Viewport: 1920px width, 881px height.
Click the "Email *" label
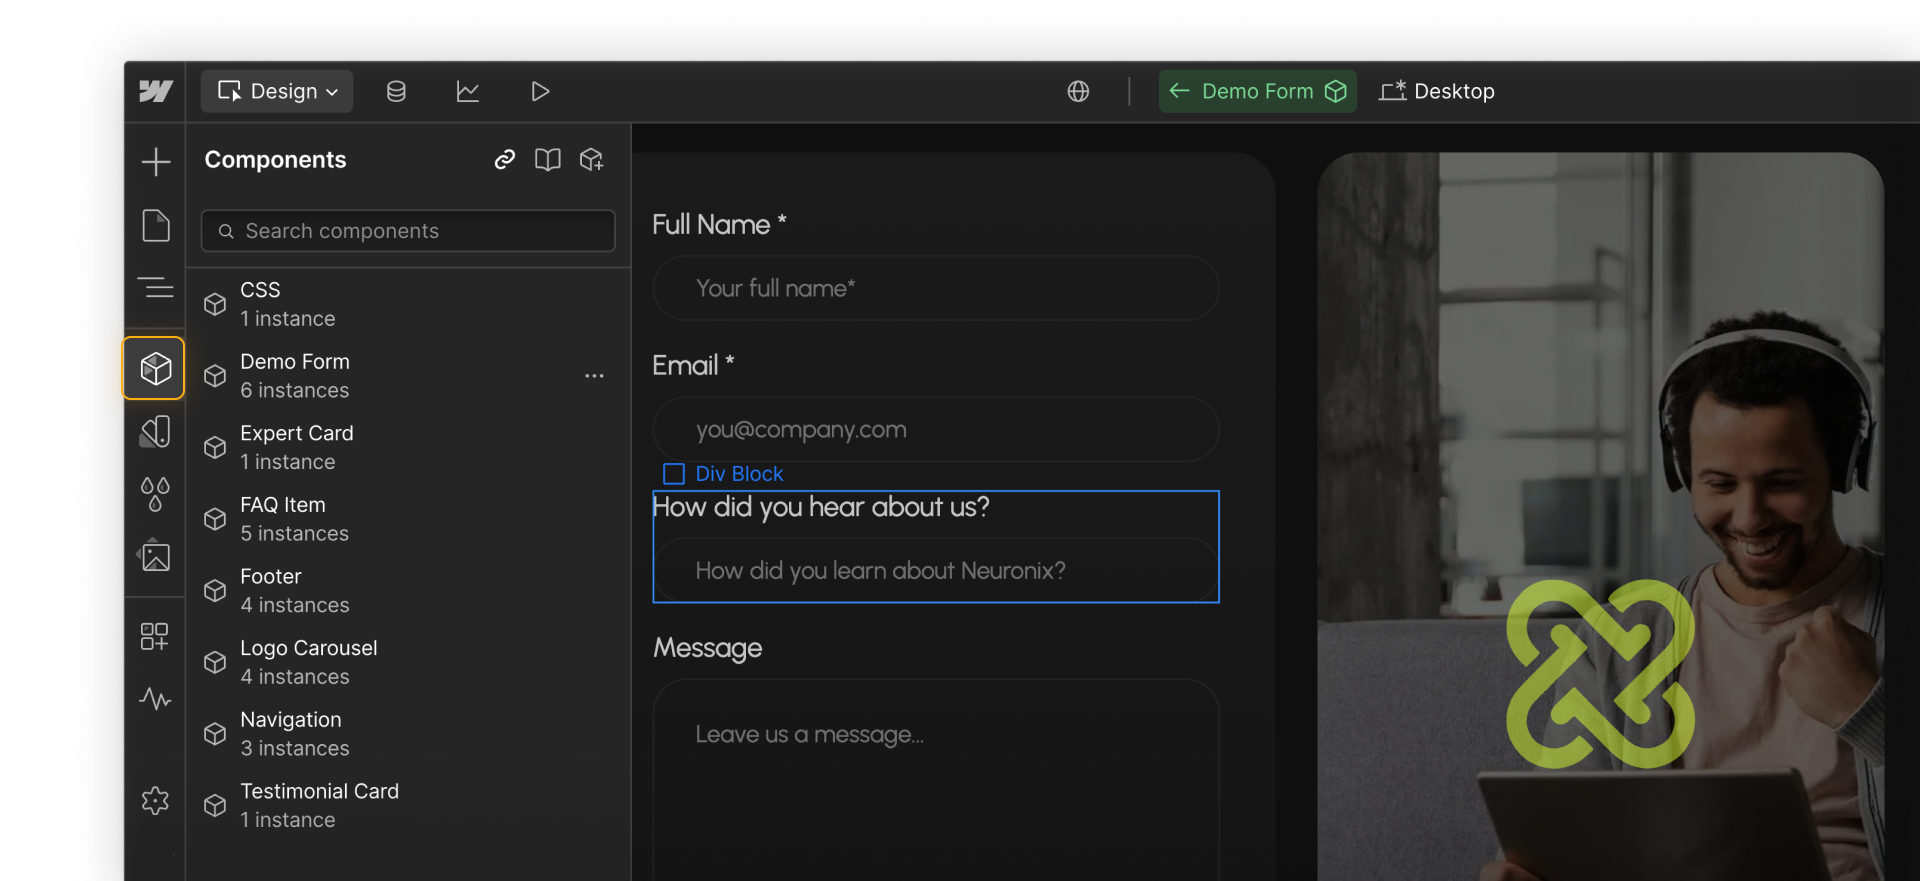coord(693,365)
